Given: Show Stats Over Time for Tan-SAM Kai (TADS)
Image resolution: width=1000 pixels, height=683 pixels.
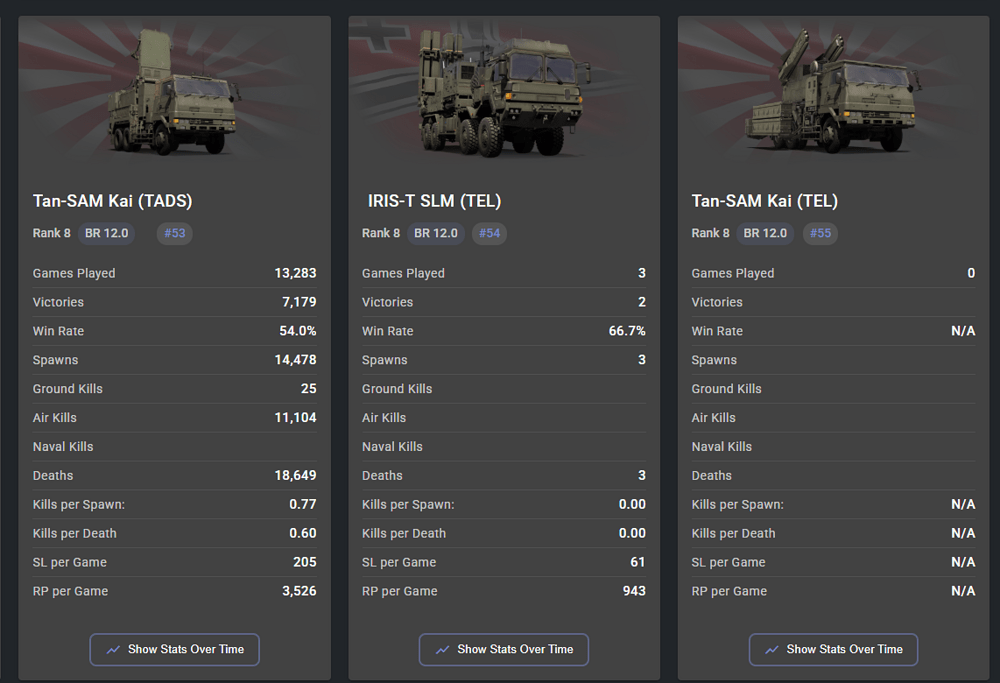Looking at the screenshot, I should coord(175,649).
